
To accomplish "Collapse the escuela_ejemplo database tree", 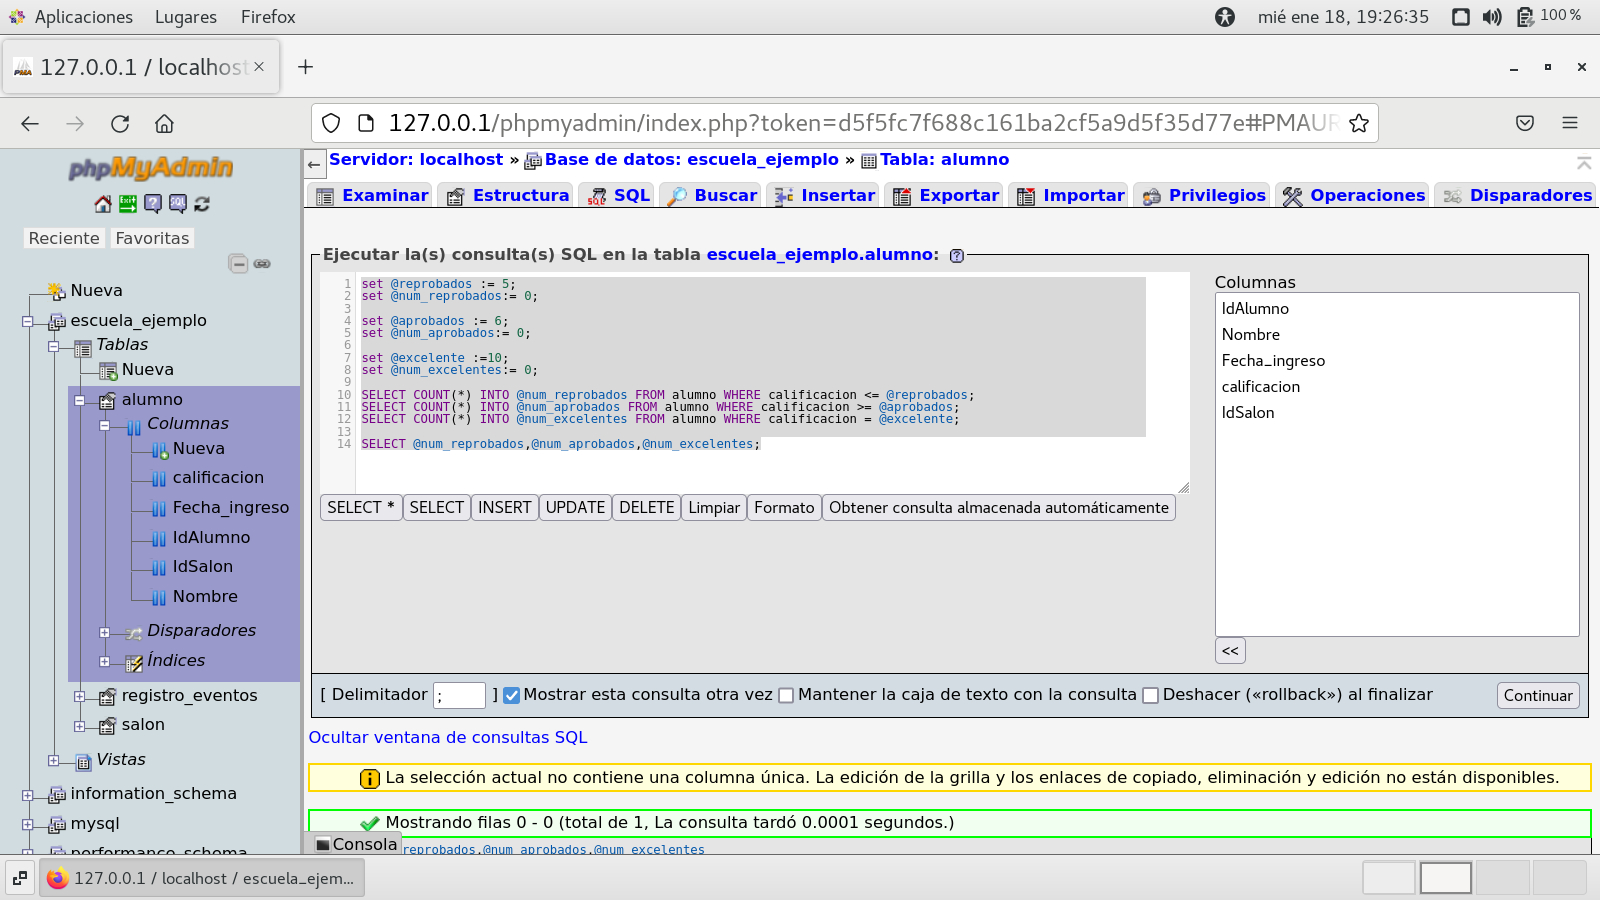I will tap(28, 322).
